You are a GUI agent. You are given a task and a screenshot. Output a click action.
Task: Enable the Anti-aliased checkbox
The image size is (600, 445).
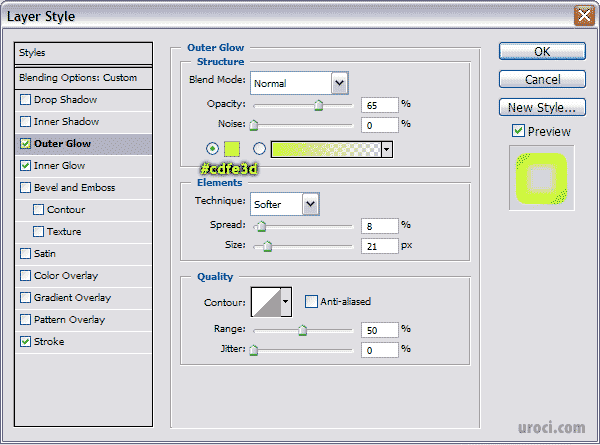(x=311, y=302)
